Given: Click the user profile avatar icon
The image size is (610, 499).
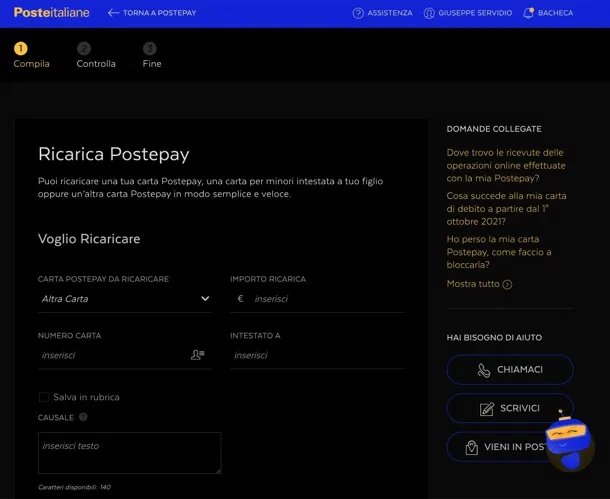Looking at the screenshot, I should pos(429,13).
